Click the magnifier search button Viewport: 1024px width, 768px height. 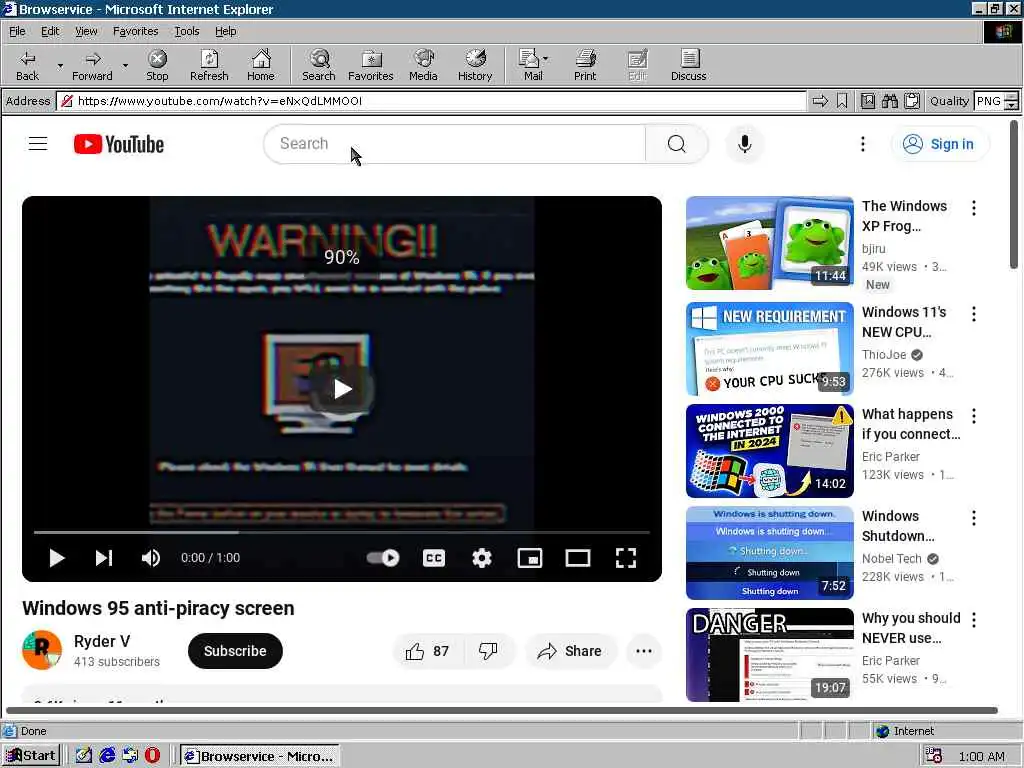click(x=677, y=144)
